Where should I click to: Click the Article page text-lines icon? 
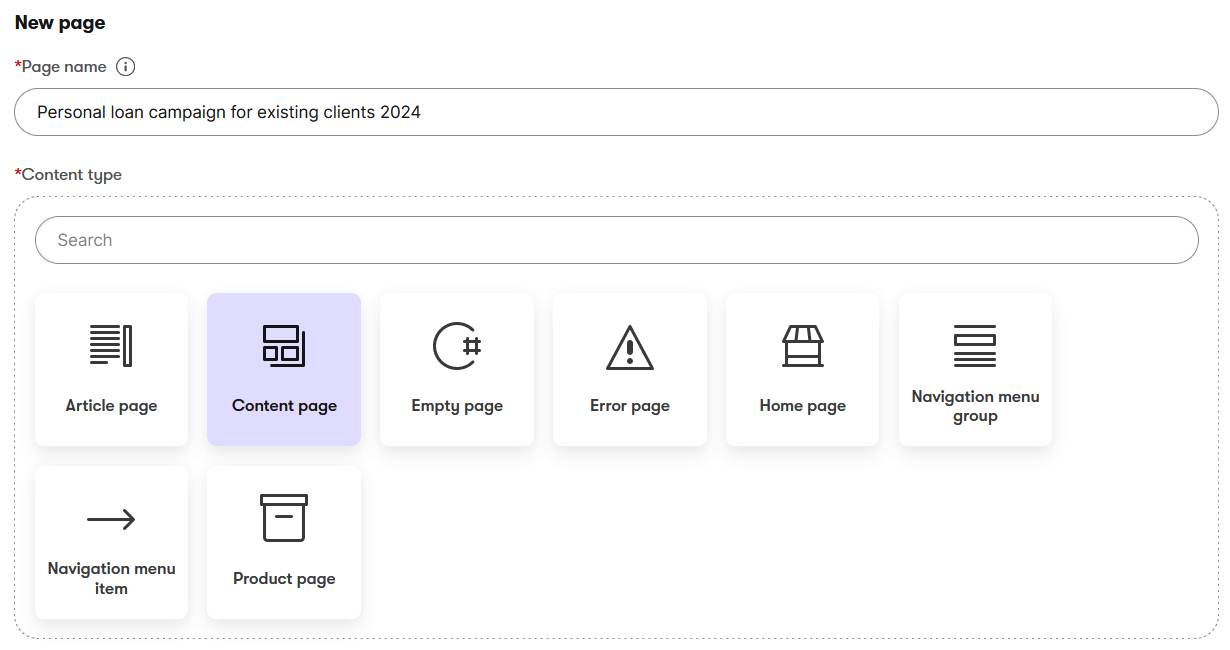pos(111,346)
